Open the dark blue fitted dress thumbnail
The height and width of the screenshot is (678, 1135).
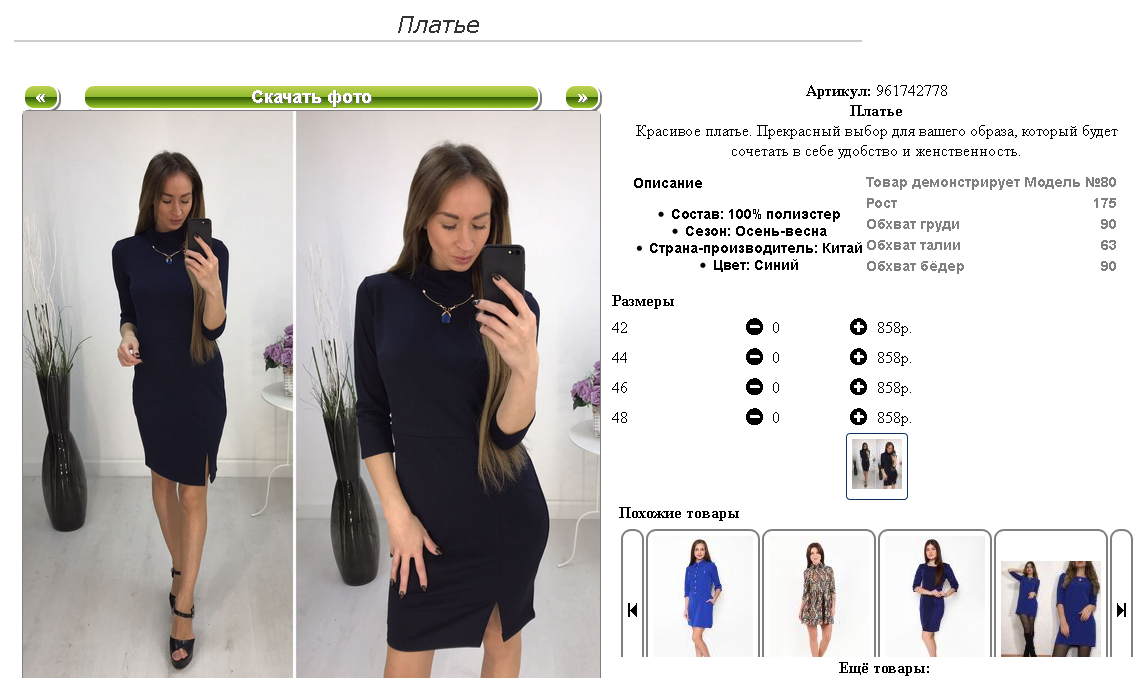point(934,595)
